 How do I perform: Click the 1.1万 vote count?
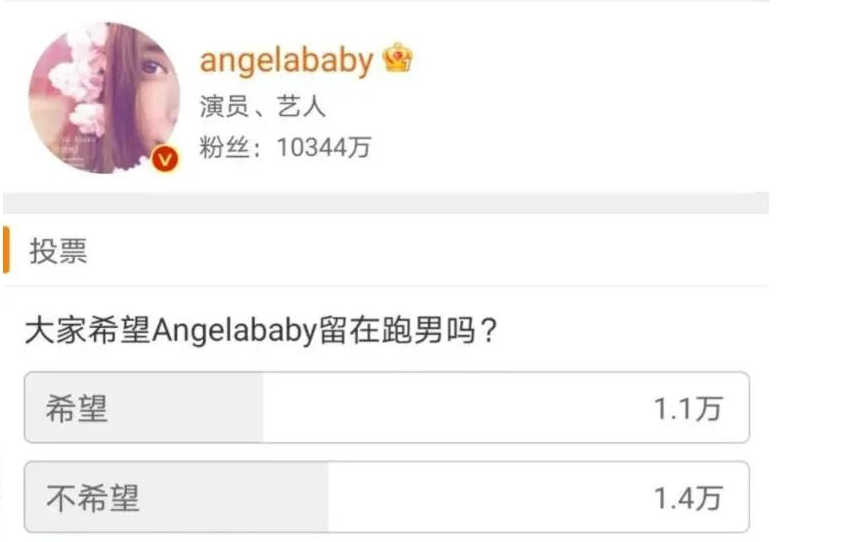click(x=688, y=409)
